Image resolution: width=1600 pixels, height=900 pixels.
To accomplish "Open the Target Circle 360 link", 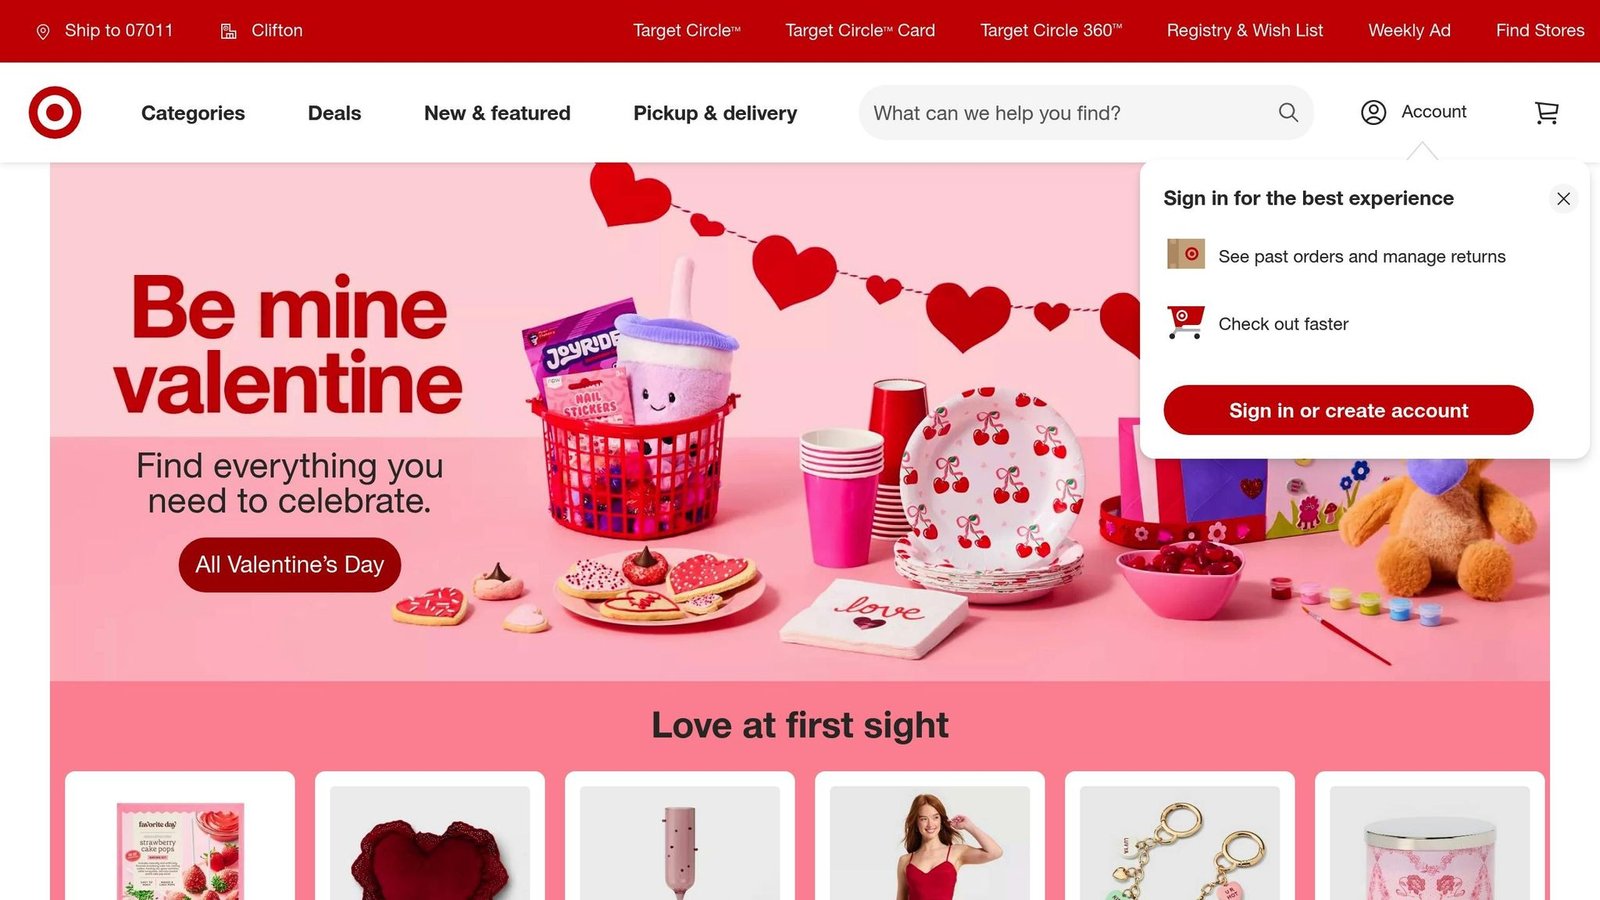I will pos(1051,30).
